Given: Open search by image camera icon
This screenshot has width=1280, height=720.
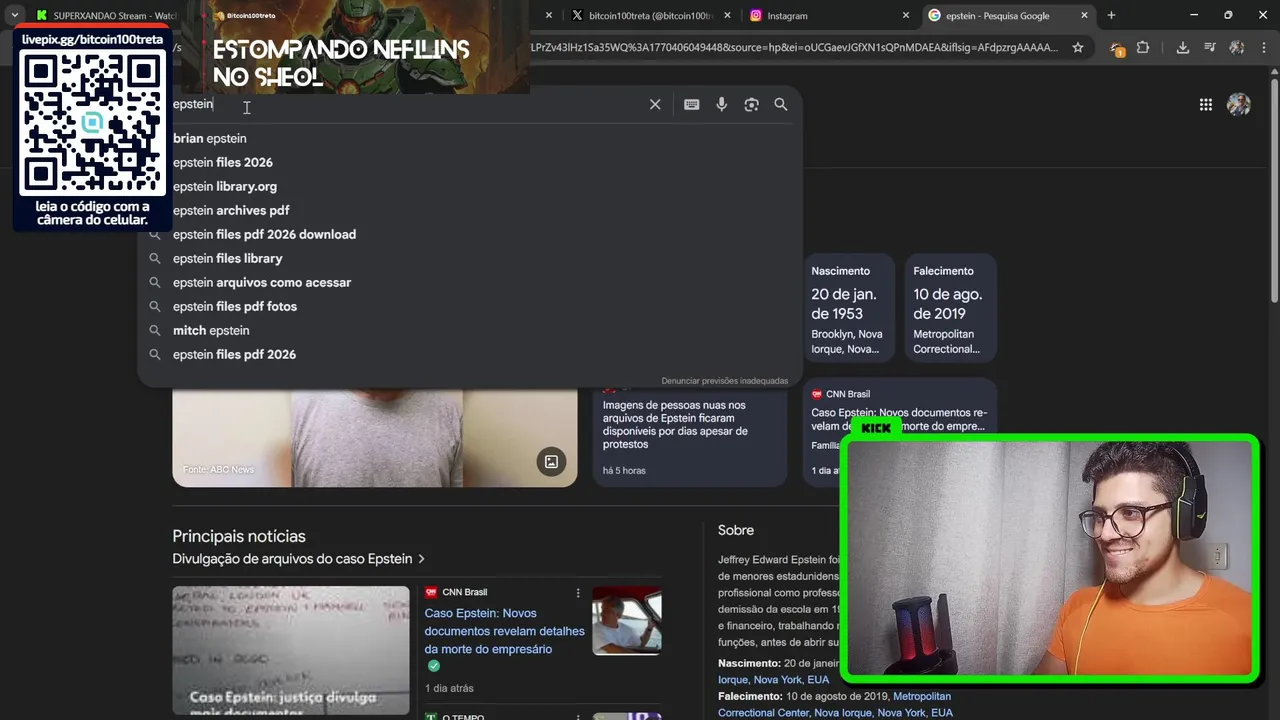Looking at the screenshot, I should coord(751,104).
